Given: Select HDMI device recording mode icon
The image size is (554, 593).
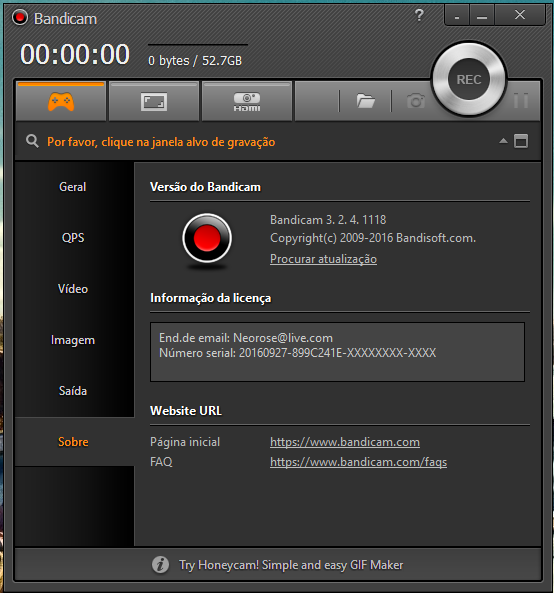Looking at the screenshot, I should [247, 102].
